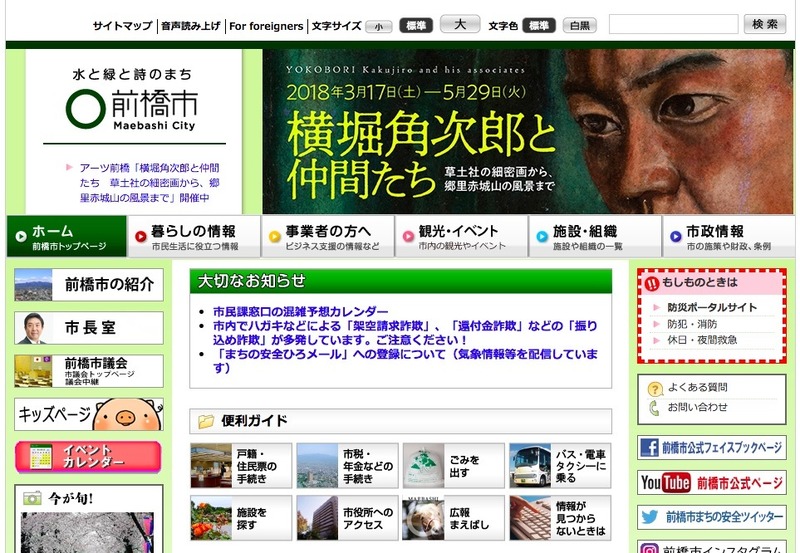
Task: Click the お問い合わせ phone icon
Action: pyautogui.click(x=655, y=407)
